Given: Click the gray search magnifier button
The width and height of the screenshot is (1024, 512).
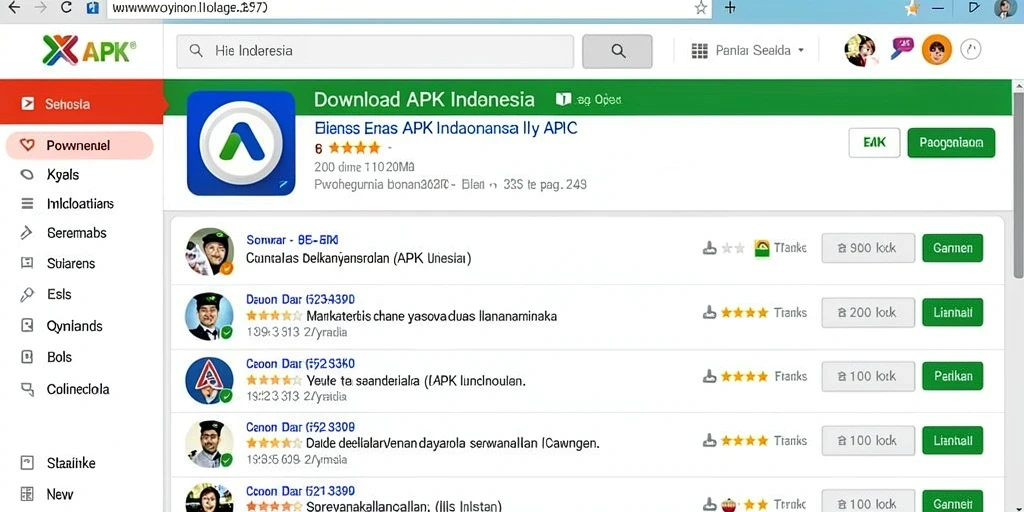Looking at the screenshot, I should tap(617, 51).
